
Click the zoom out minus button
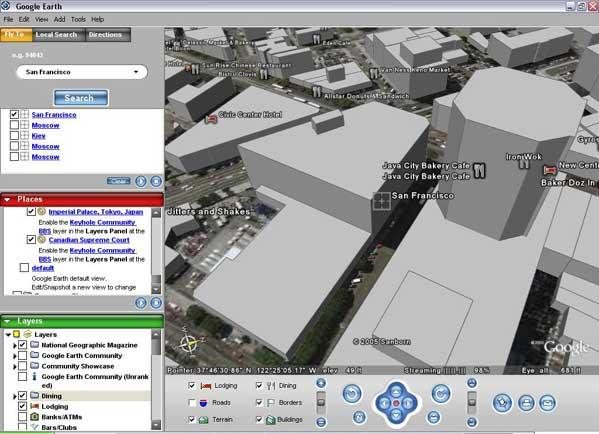(x=321, y=422)
